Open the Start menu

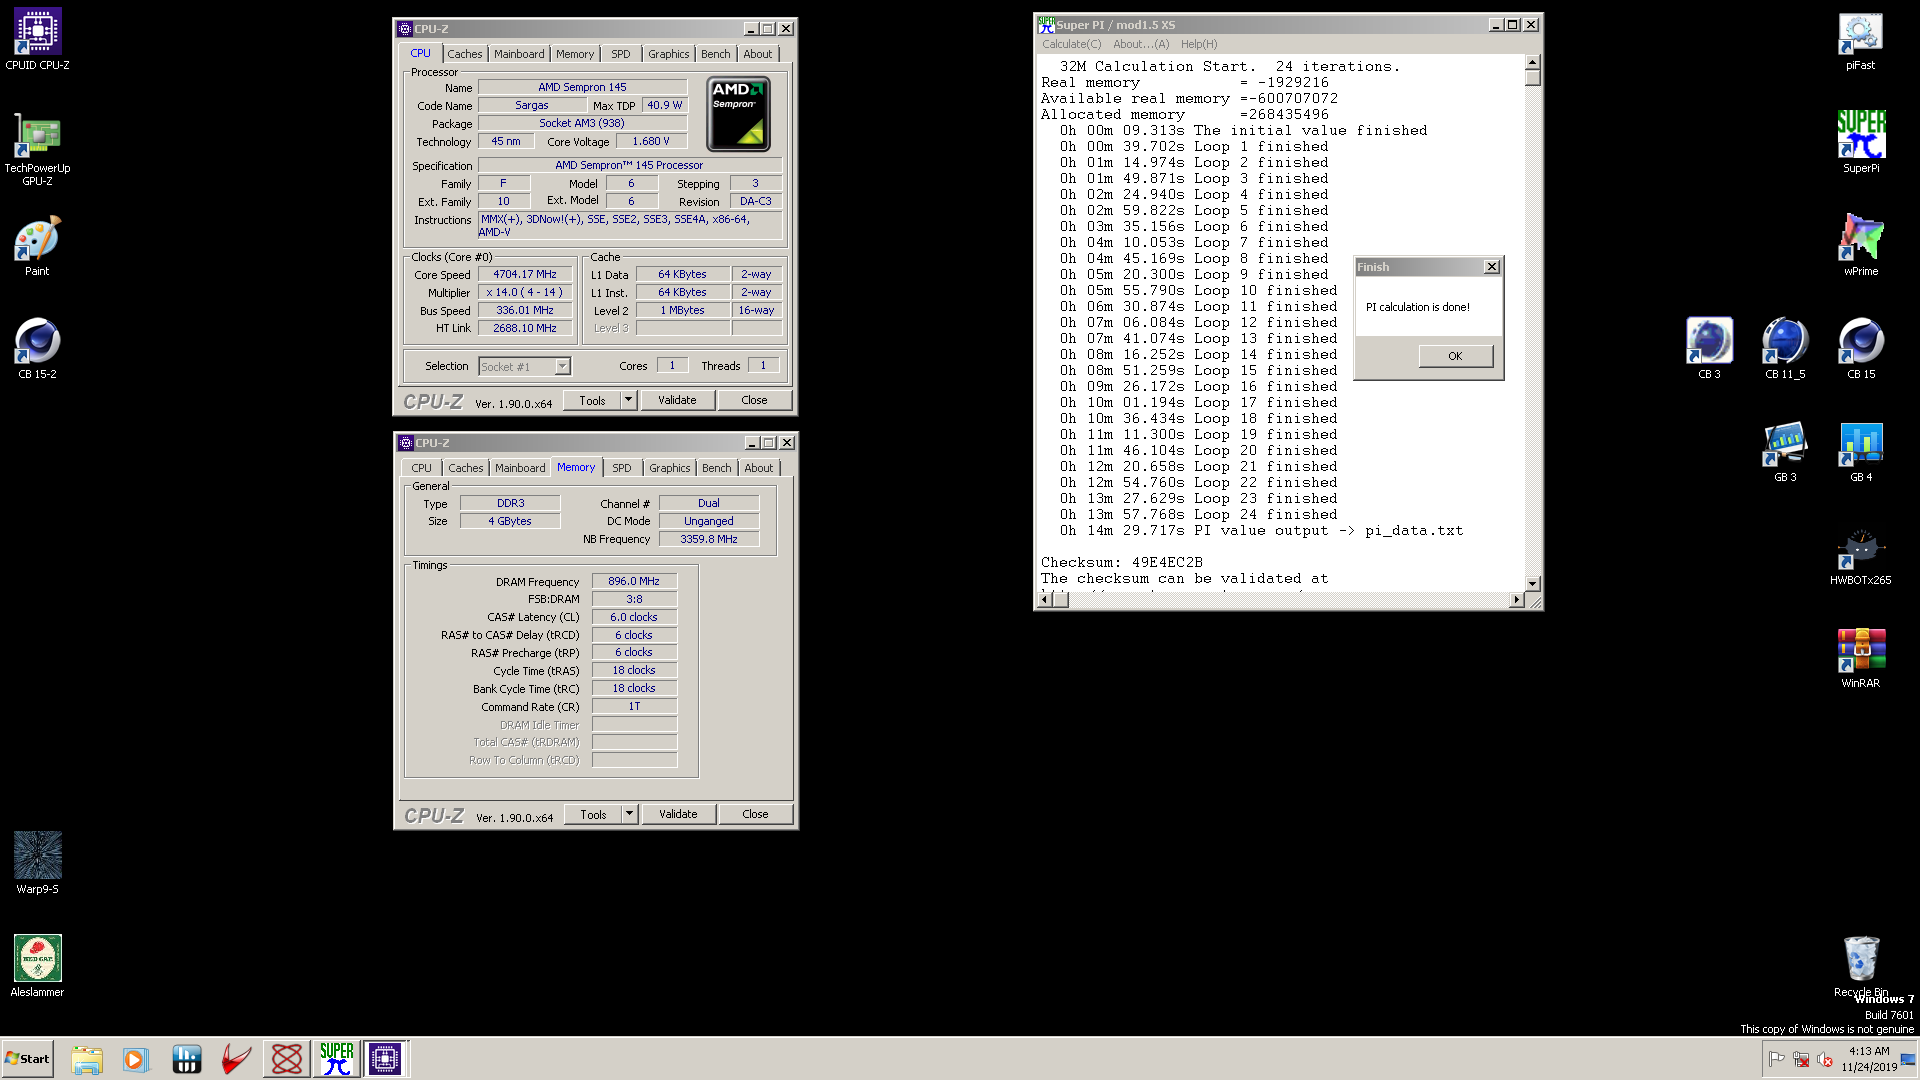pos(28,1059)
